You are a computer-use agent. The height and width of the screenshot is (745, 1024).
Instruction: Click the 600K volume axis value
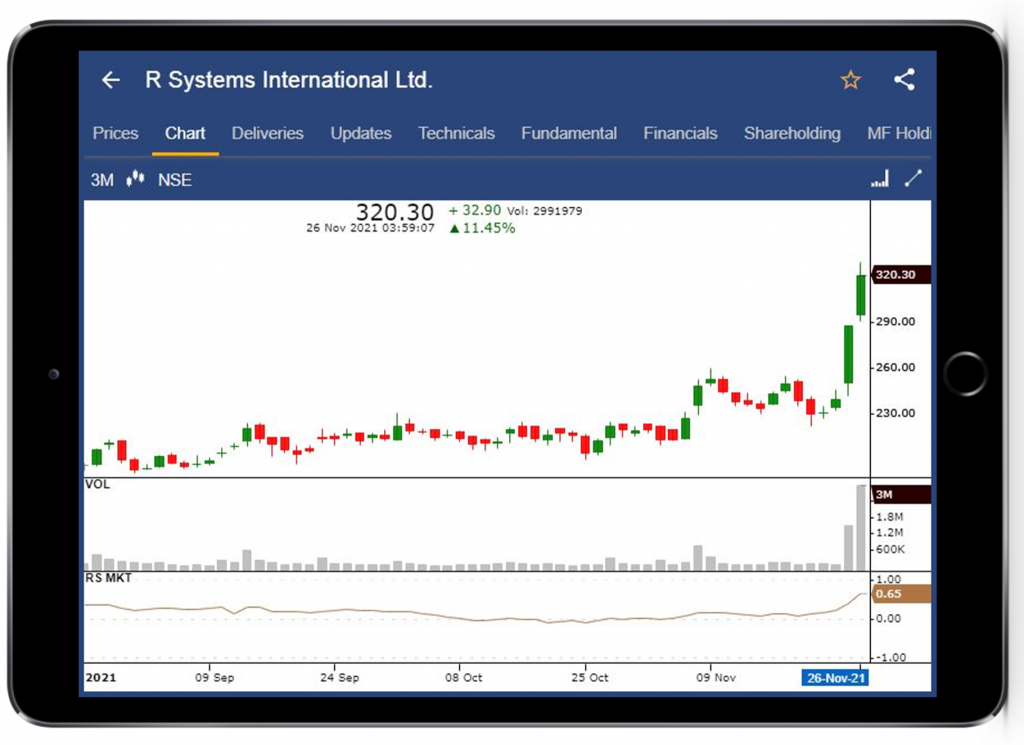tap(890, 549)
